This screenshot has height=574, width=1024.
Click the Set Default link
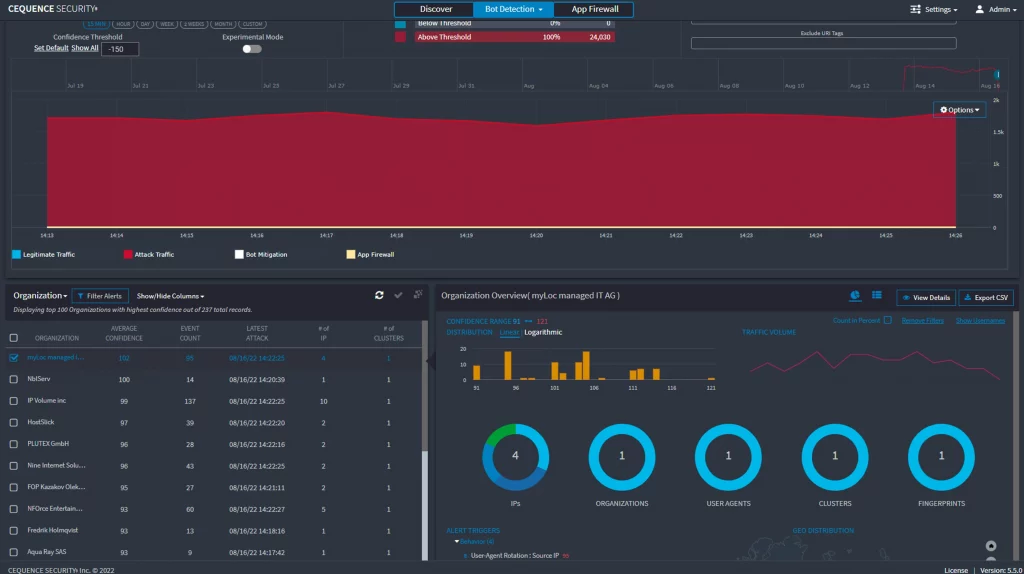point(51,48)
